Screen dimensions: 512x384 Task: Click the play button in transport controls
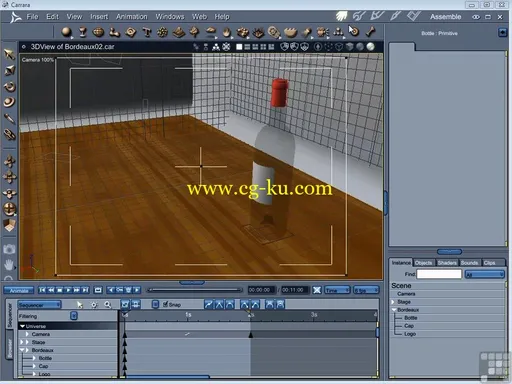point(68,290)
